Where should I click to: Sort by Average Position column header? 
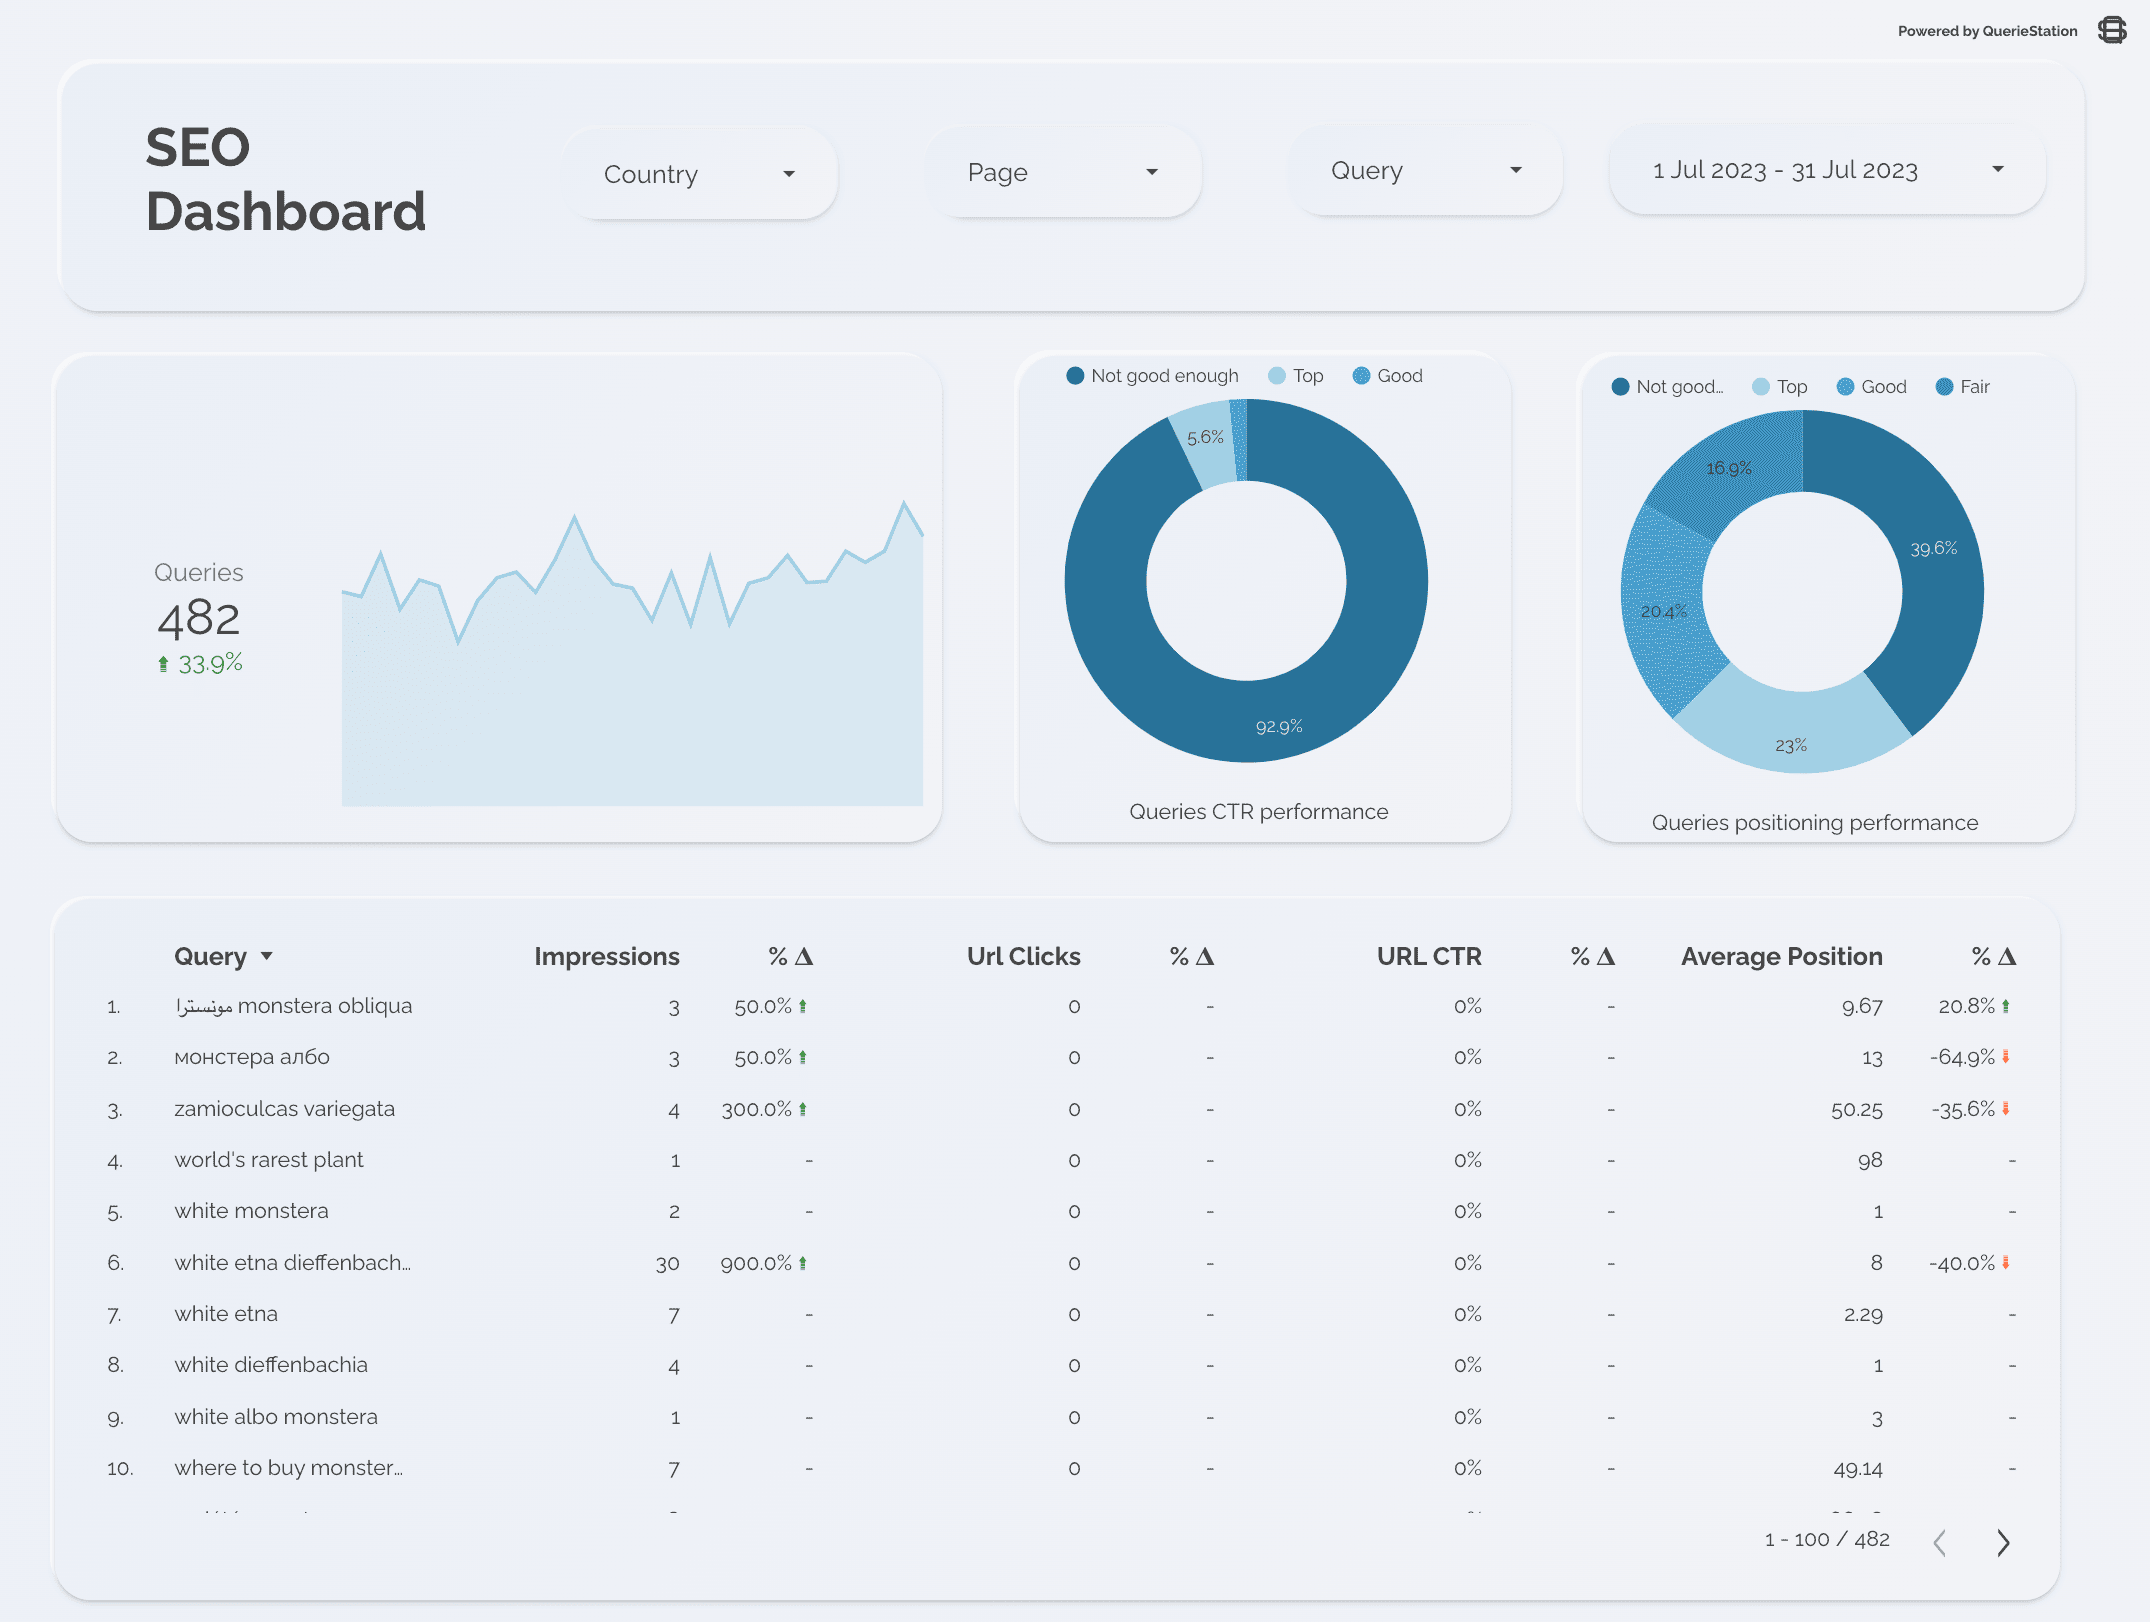(x=1781, y=956)
